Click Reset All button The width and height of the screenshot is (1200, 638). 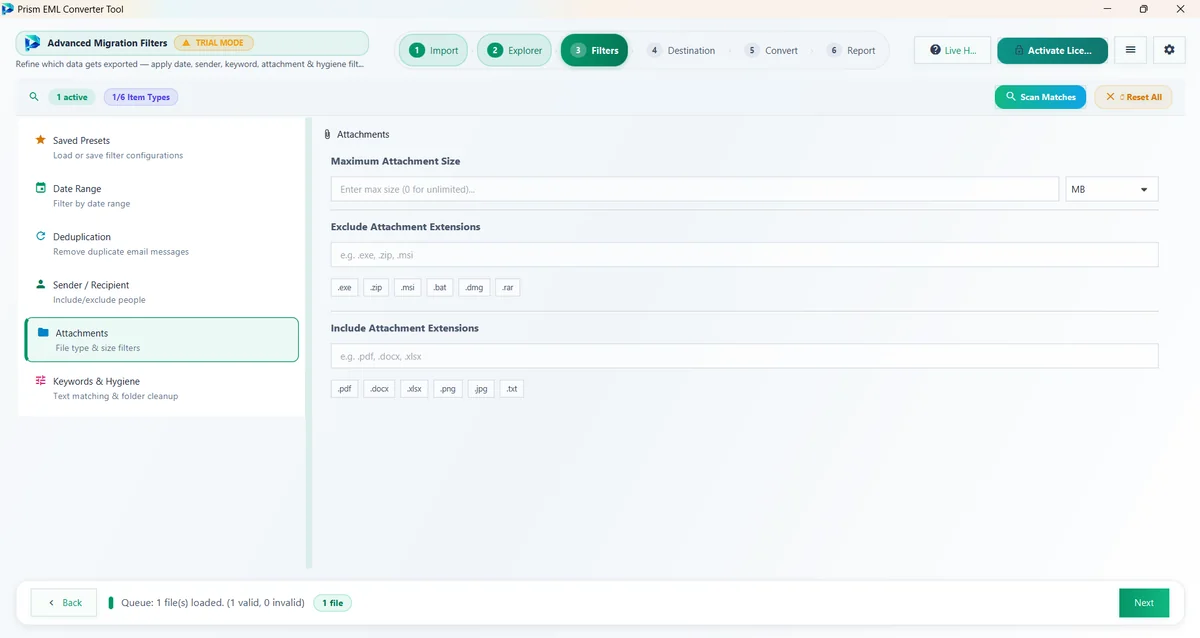(1133, 97)
